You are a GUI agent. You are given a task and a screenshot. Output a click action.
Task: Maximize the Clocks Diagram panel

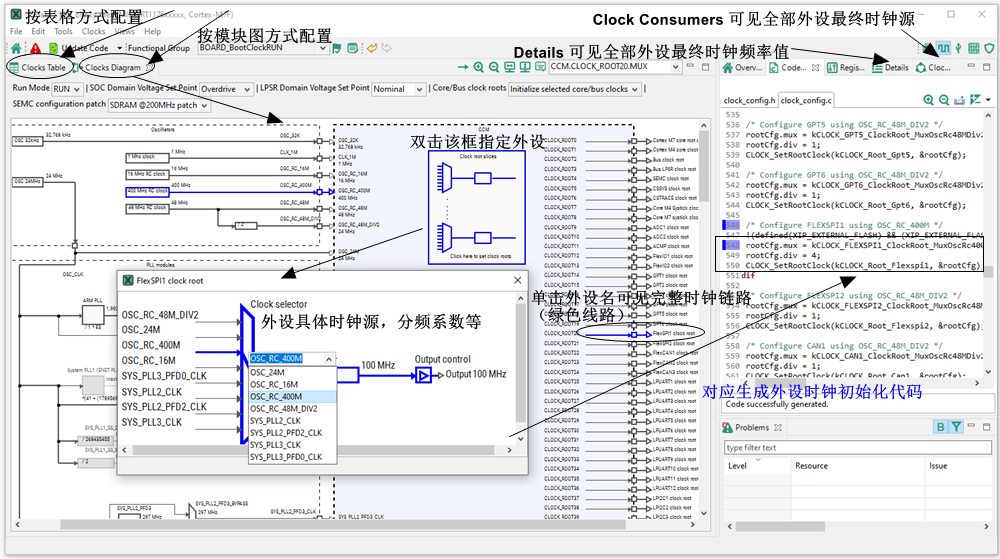tap(705, 66)
